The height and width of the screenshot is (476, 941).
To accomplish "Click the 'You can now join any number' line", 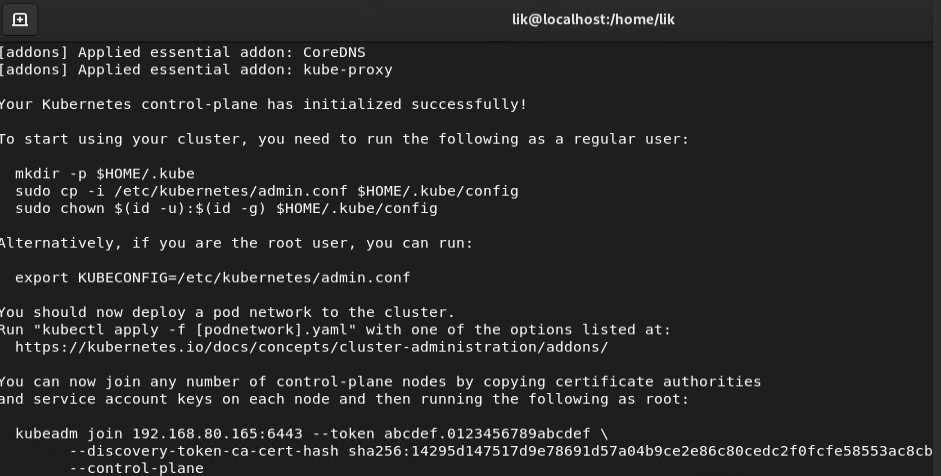I will (x=380, y=382).
